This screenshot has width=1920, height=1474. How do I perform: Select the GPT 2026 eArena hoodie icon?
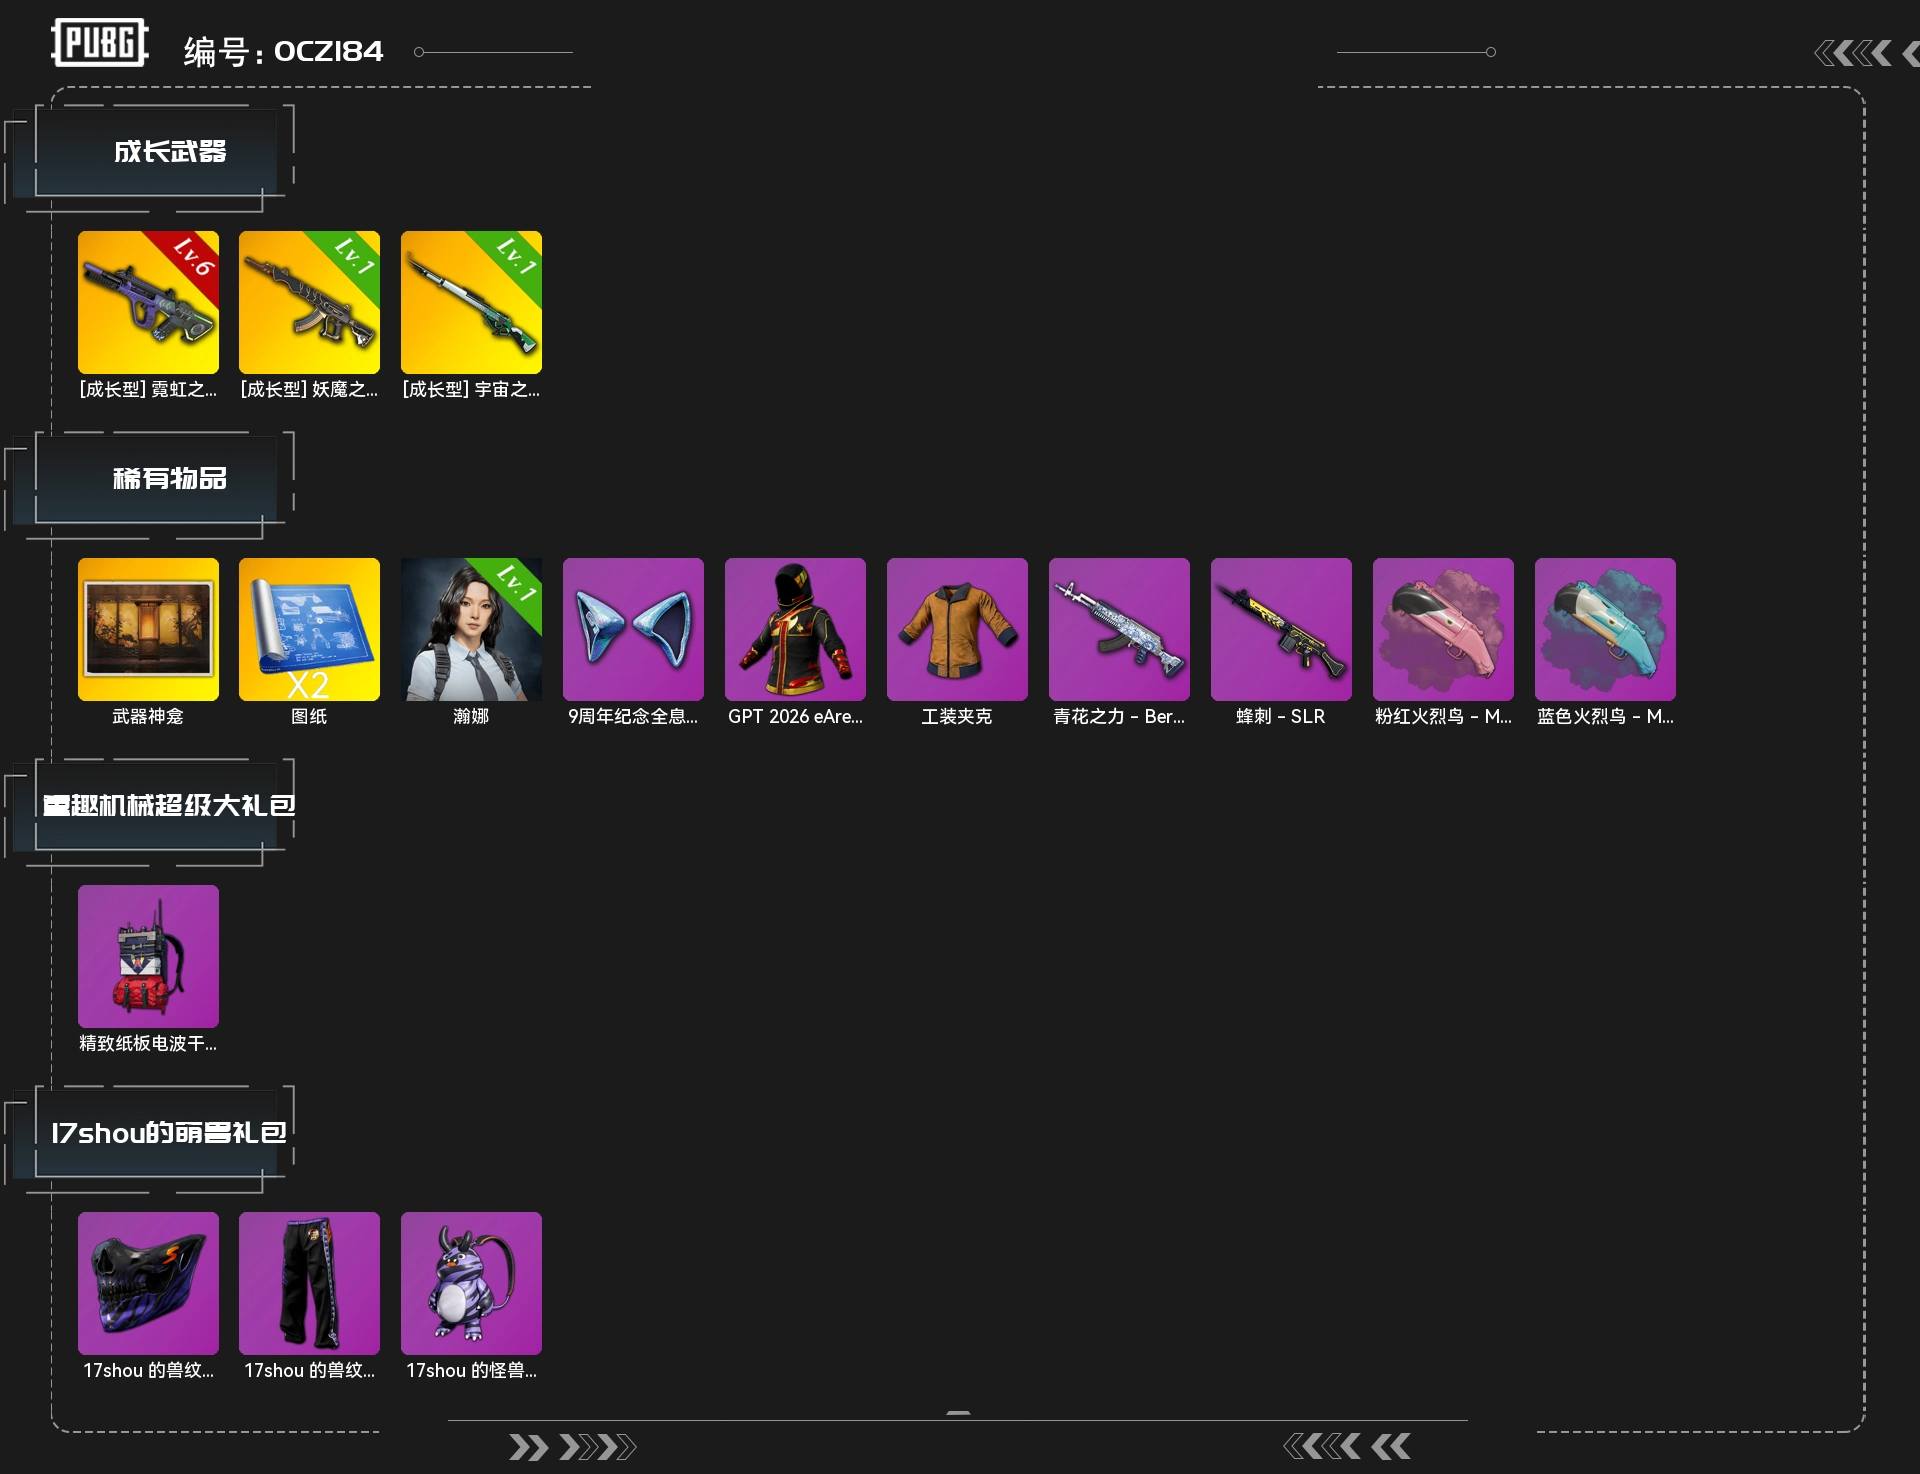point(795,629)
